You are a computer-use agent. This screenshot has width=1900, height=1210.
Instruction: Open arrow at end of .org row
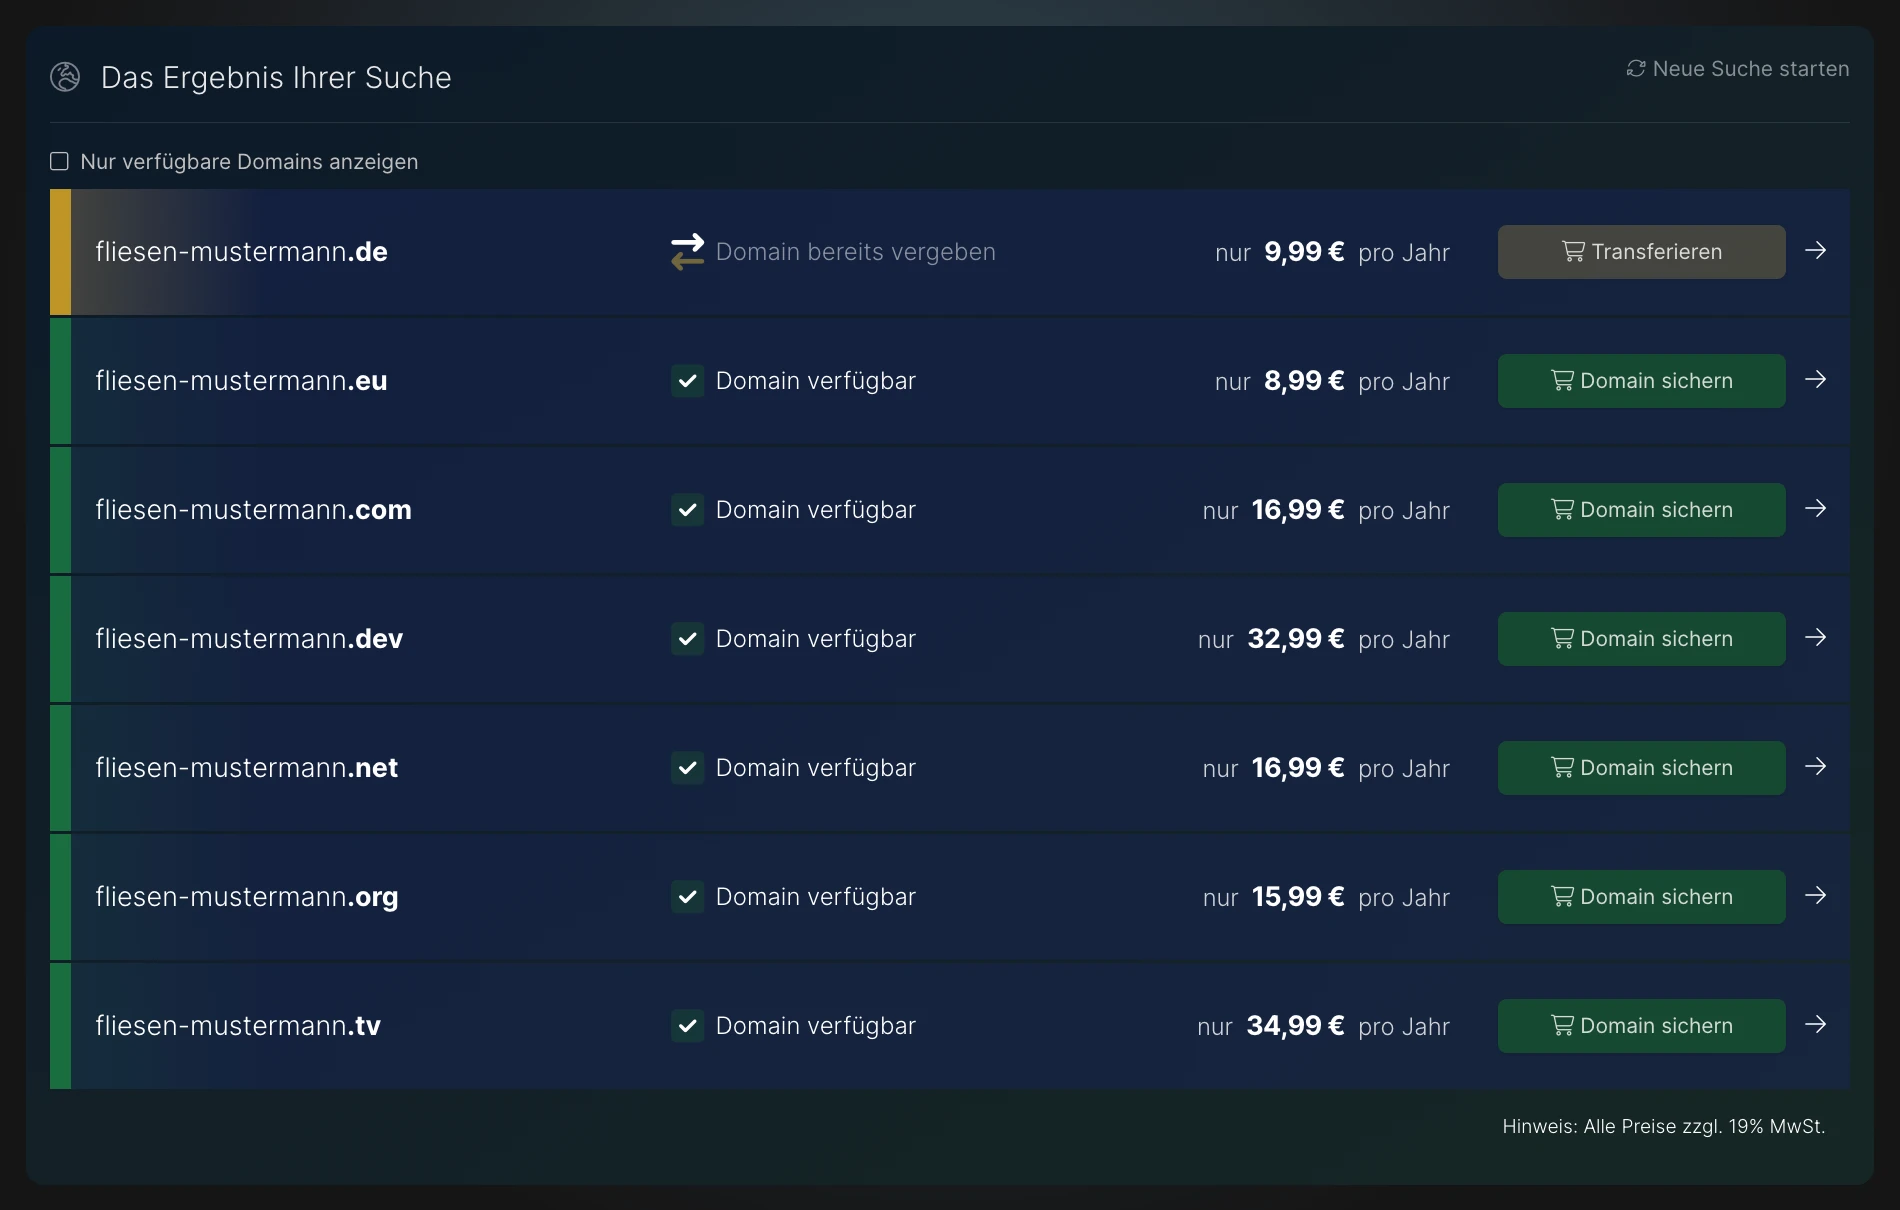(1816, 895)
